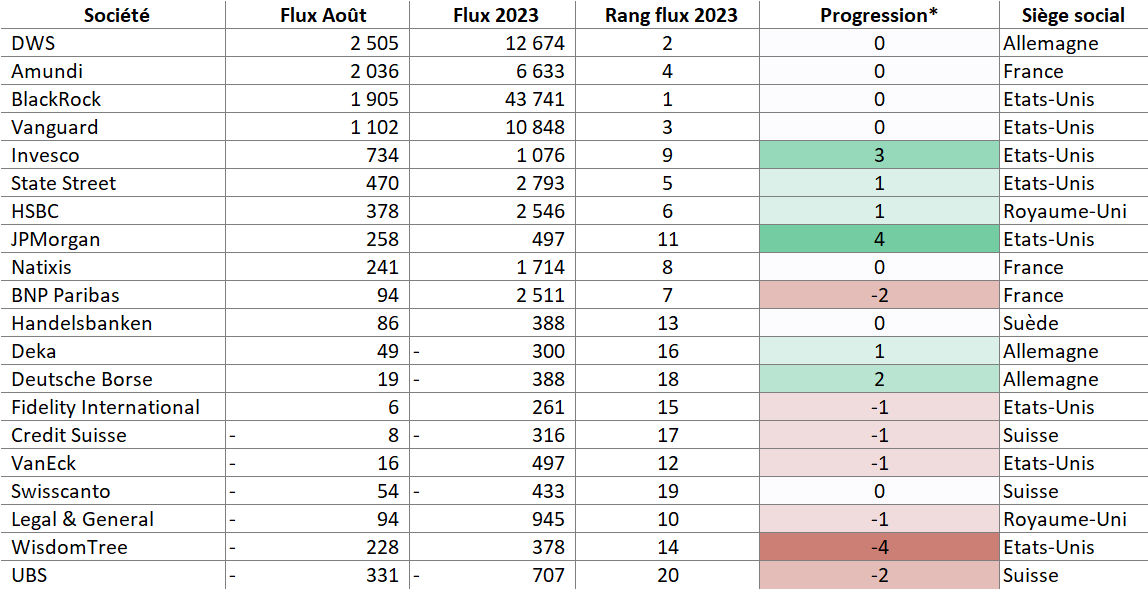Click UBS progression cell -2
This screenshot has height=589, width=1148.
[x=879, y=575]
